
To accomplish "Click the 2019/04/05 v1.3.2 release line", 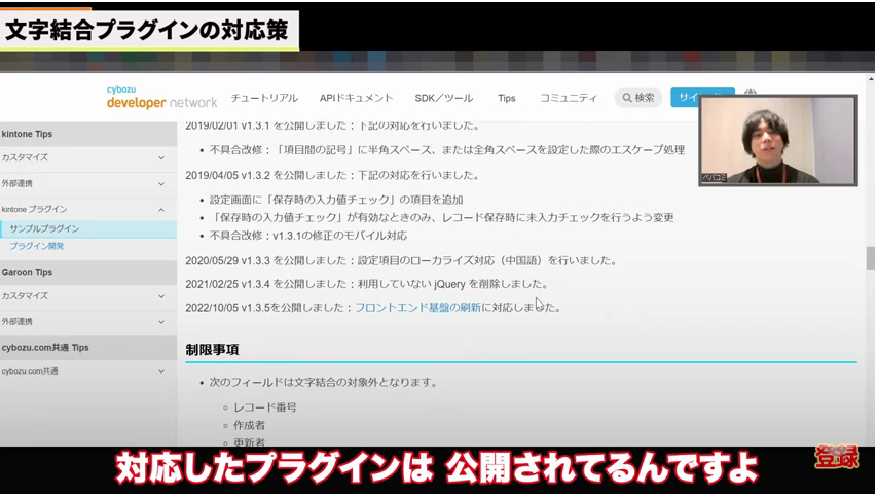I will point(333,175).
